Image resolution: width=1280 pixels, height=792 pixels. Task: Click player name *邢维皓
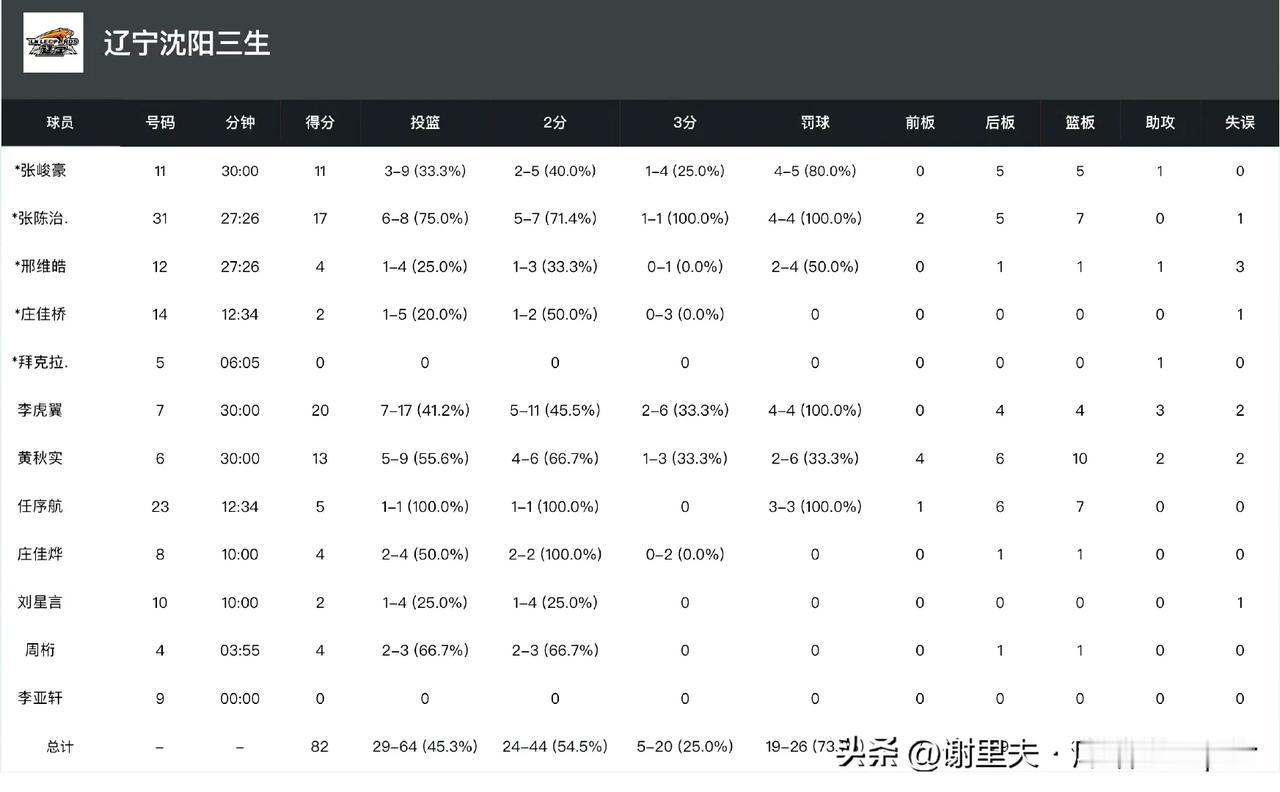pyautogui.click(x=41, y=267)
